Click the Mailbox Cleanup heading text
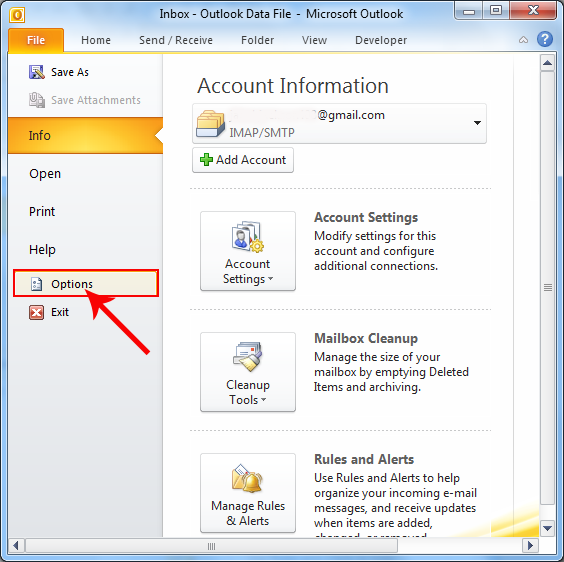The width and height of the screenshot is (564, 562). click(x=366, y=338)
